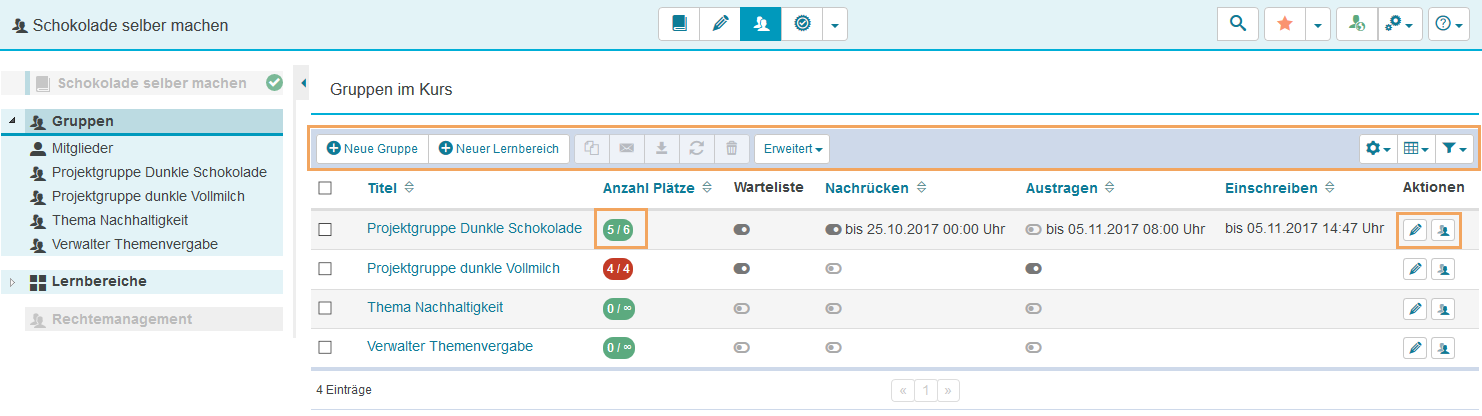Open the column selection table dropdown

1416,148
